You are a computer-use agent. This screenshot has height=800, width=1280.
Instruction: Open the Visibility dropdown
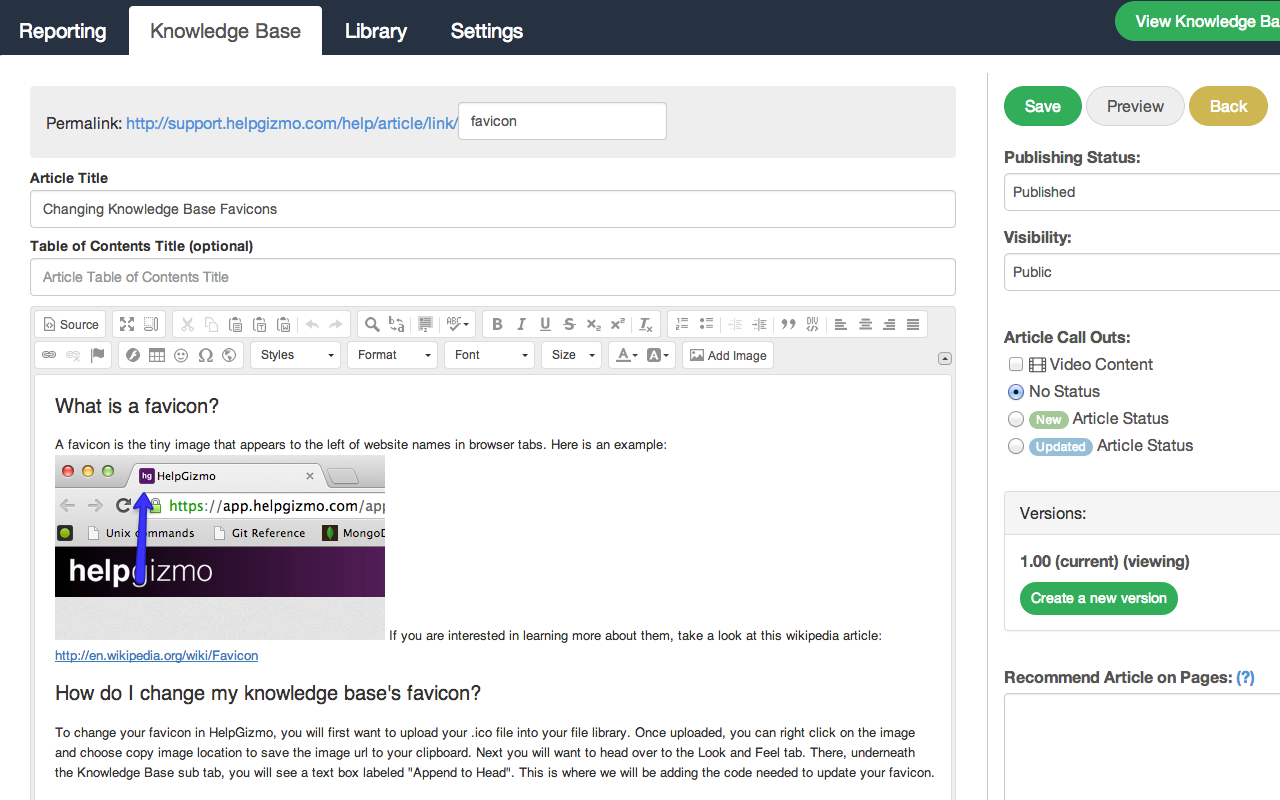(1142, 272)
